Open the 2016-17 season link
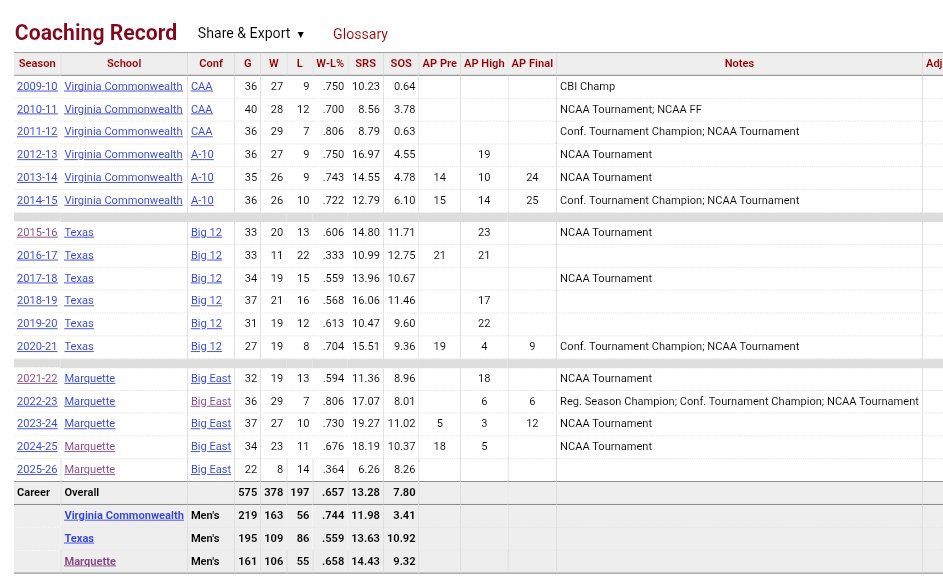Viewport: 943px width, 577px height. coord(37,255)
